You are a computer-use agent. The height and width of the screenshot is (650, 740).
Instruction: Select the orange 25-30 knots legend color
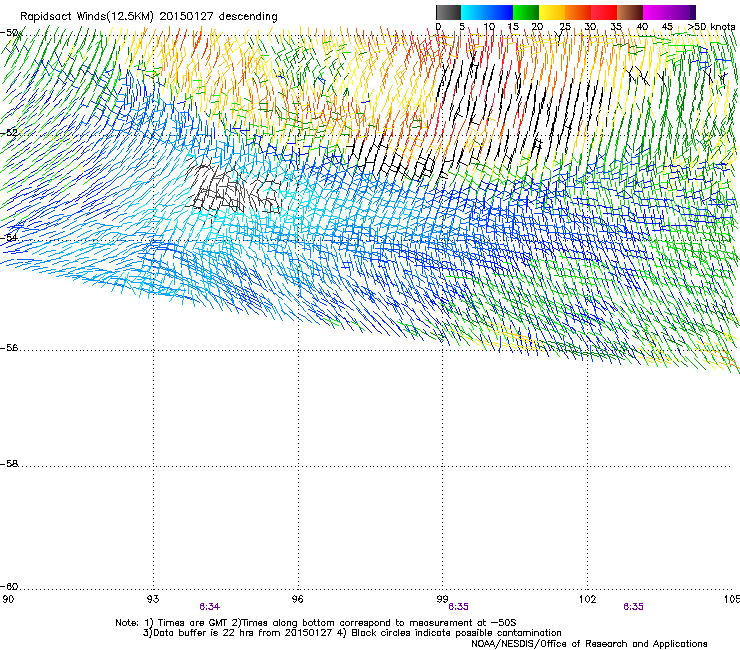point(578,12)
